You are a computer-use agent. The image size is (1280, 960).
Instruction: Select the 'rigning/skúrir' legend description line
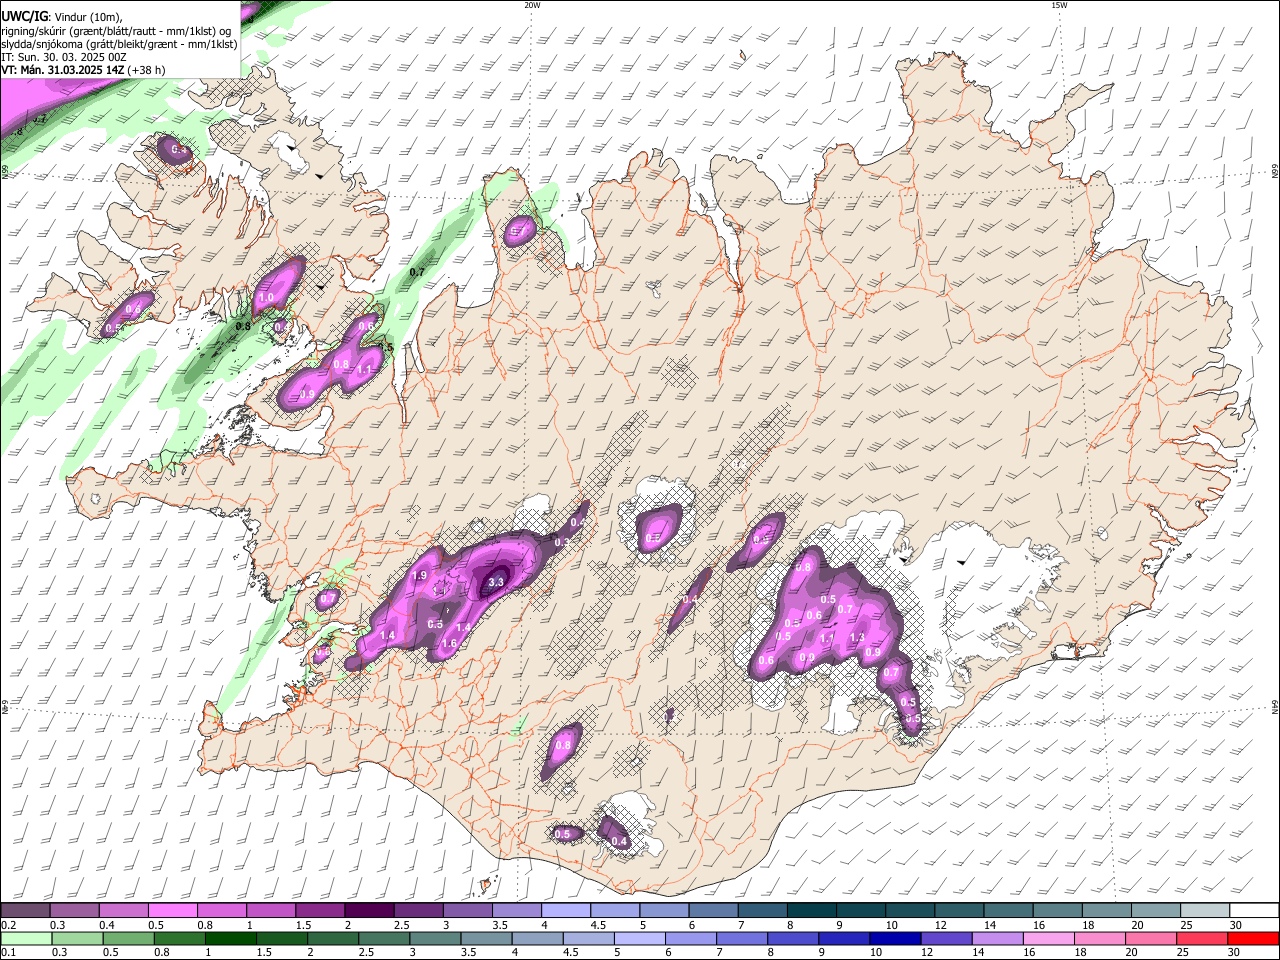click(116, 31)
